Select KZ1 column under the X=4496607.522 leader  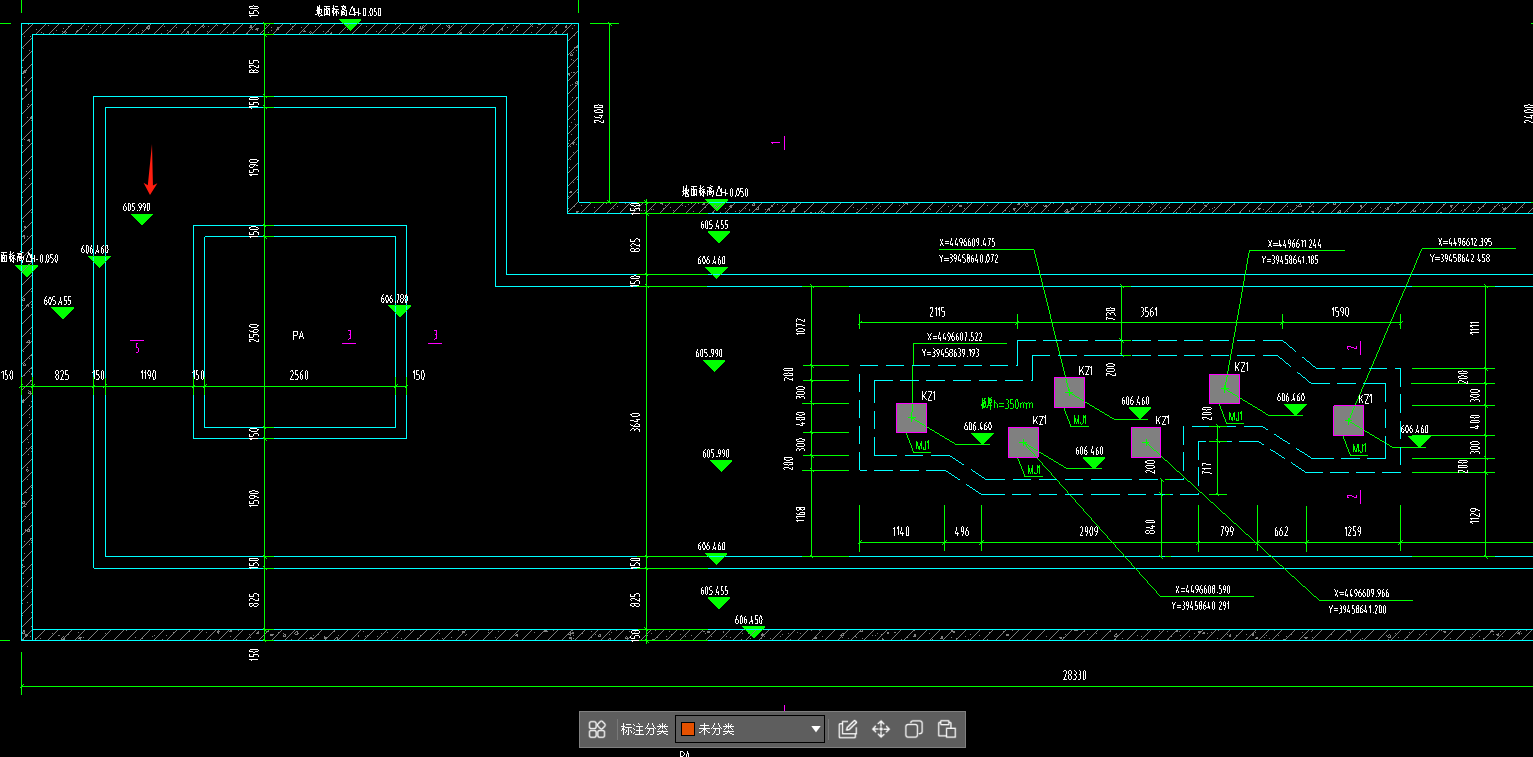(911, 418)
